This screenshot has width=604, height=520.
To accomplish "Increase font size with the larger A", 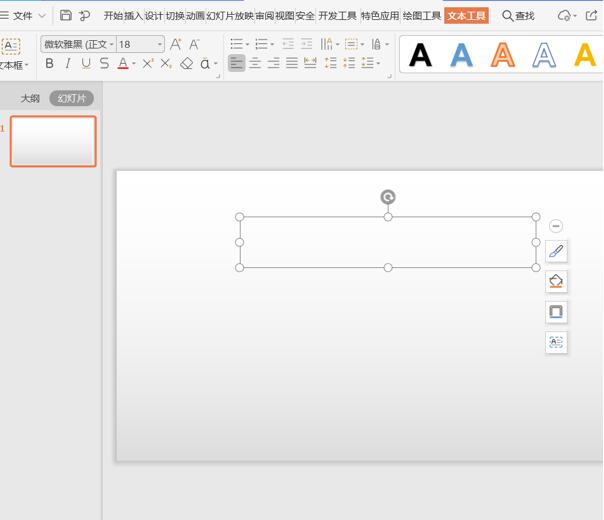I will (176, 44).
